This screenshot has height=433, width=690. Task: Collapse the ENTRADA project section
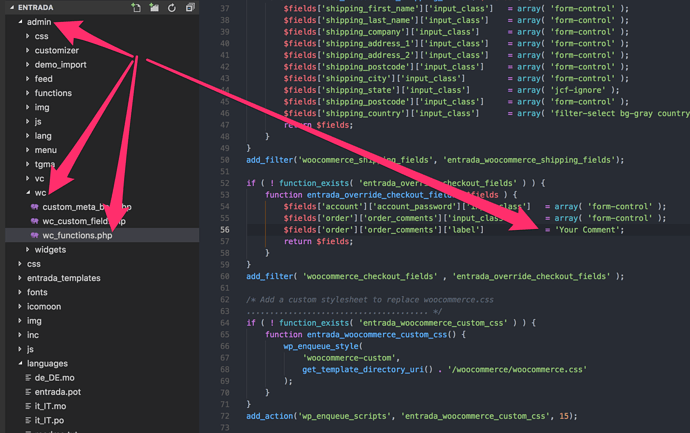coord(12,7)
